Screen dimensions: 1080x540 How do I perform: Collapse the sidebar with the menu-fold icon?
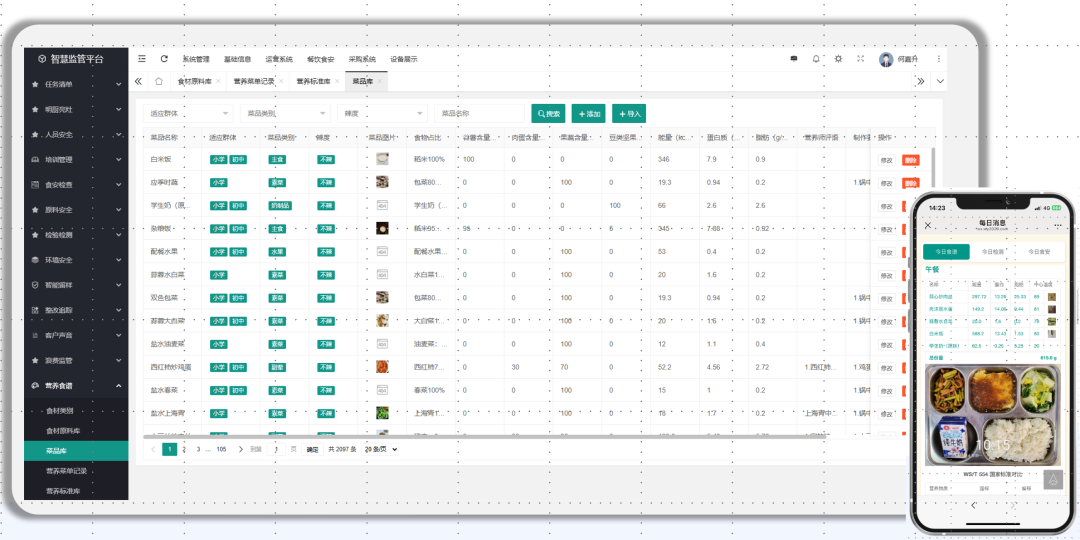click(x=141, y=59)
